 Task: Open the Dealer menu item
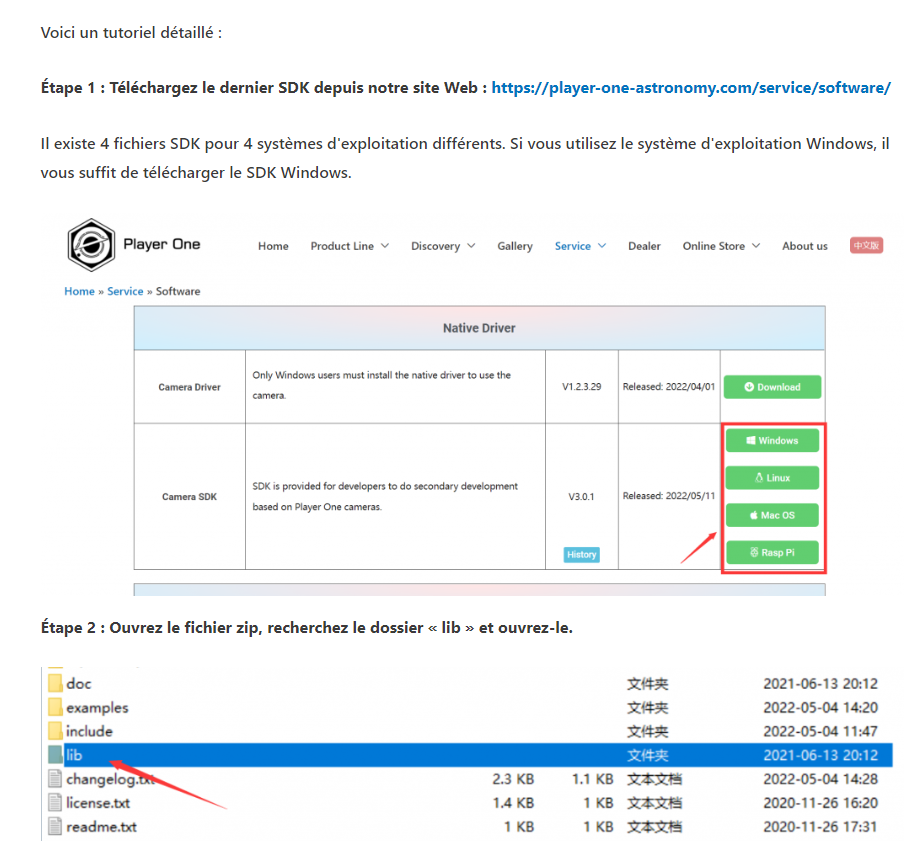pyautogui.click(x=644, y=246)
